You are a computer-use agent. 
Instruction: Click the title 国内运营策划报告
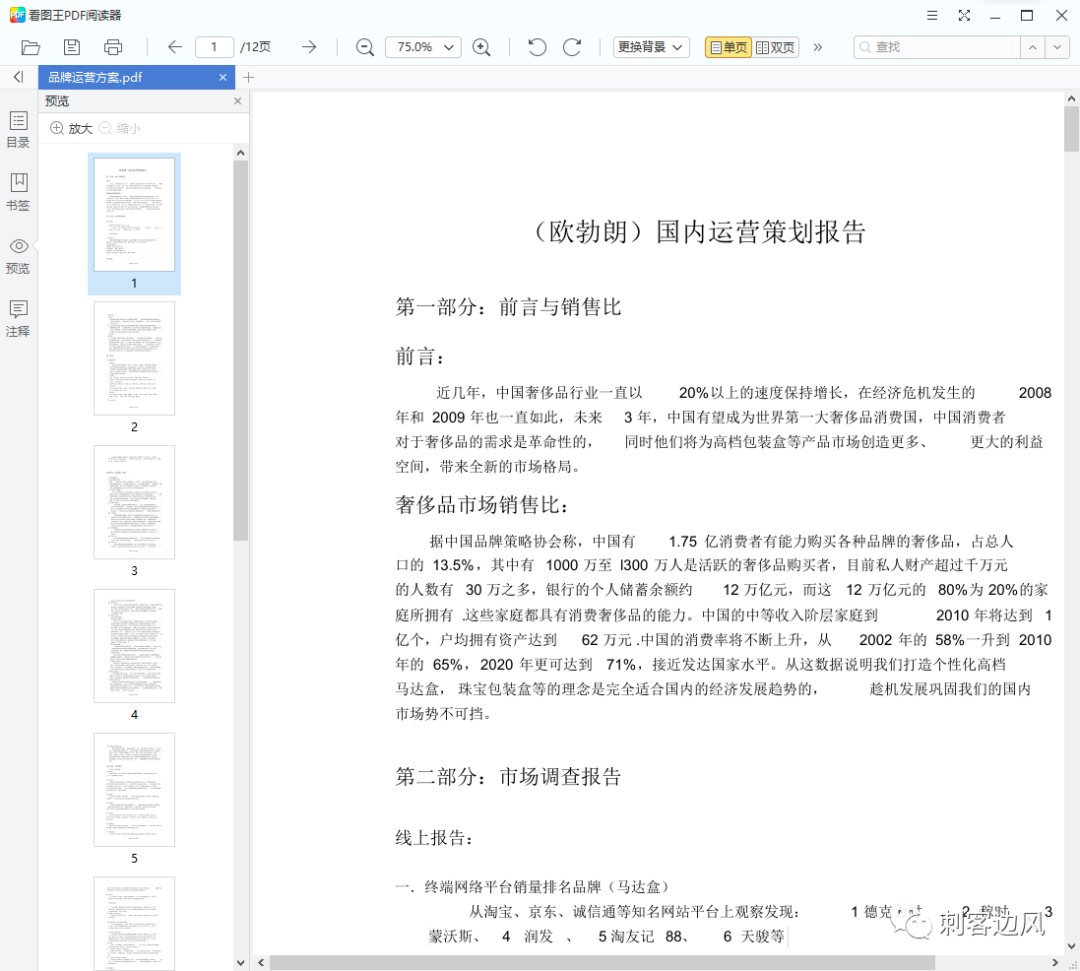(760, 232)
